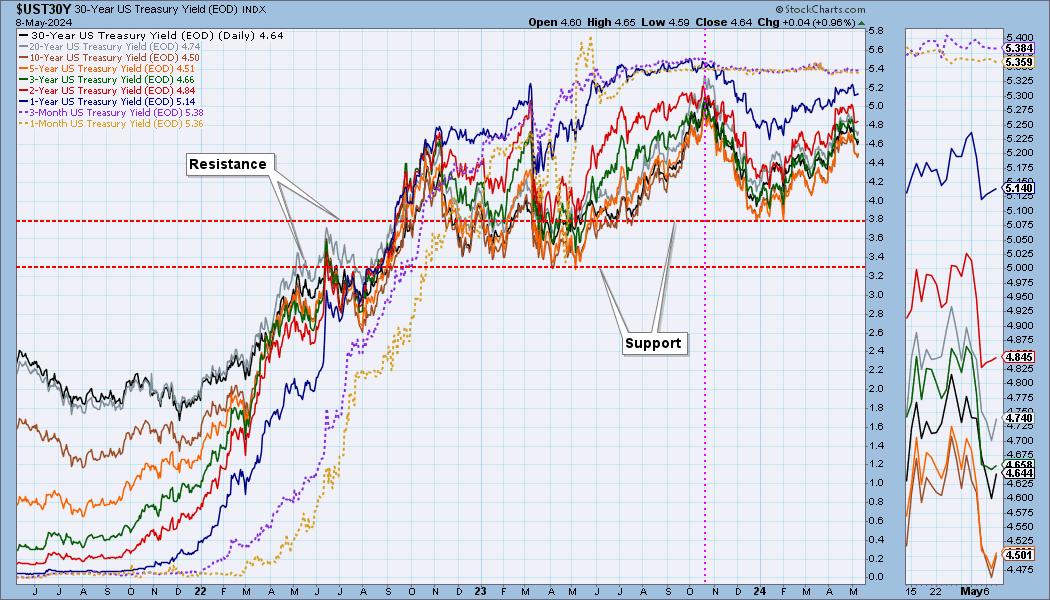The width and height of the screenshot is (1050, 600).
Task: Select the 3-Year US Treasury Yield legend entry
Action: click(108, 80)
